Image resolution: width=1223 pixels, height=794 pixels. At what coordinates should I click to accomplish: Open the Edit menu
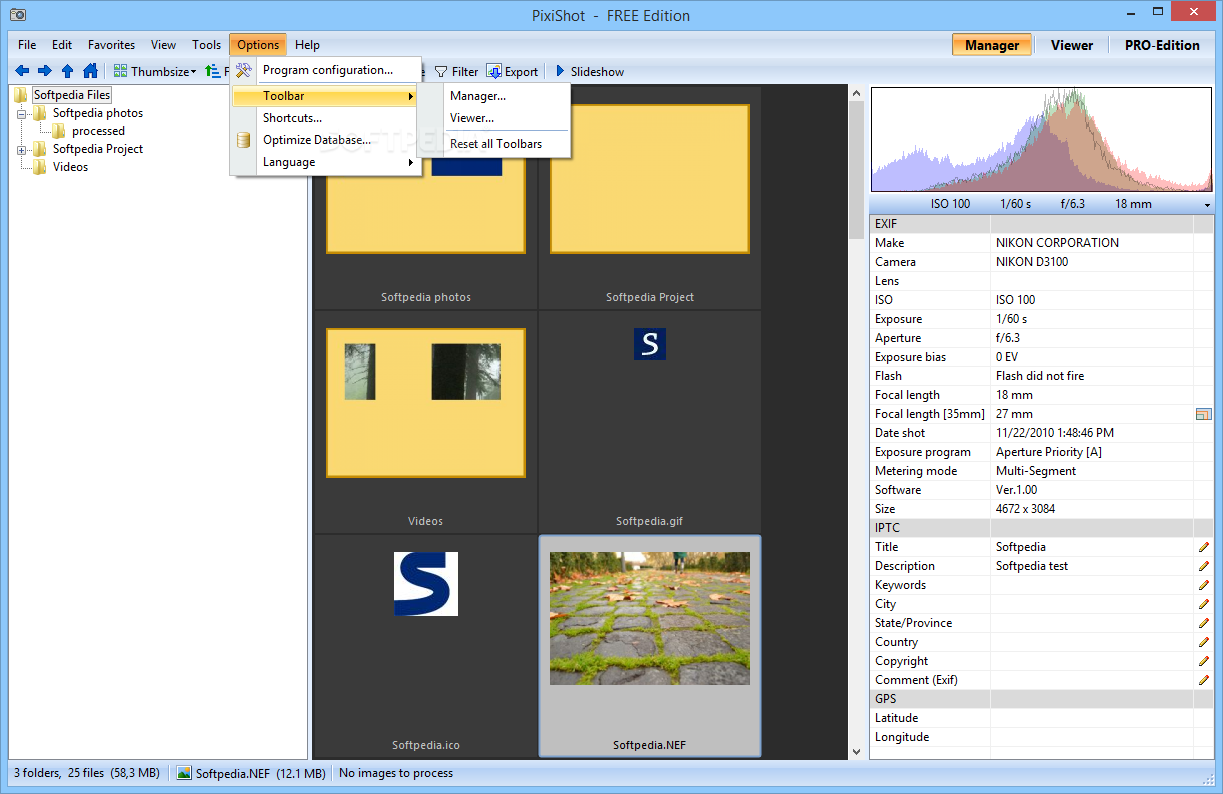tap(62, 45)
